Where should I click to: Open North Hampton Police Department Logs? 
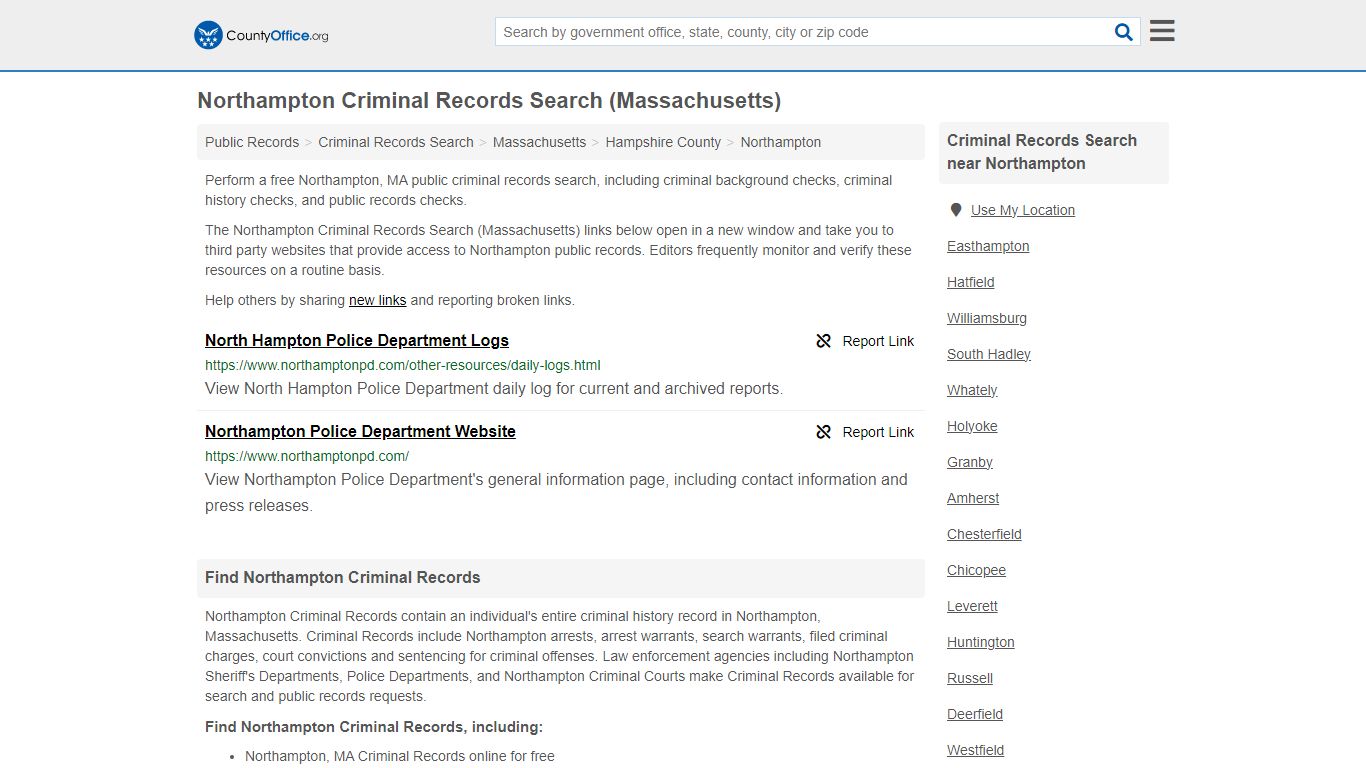pyautogui.click(x=357, y=340)
